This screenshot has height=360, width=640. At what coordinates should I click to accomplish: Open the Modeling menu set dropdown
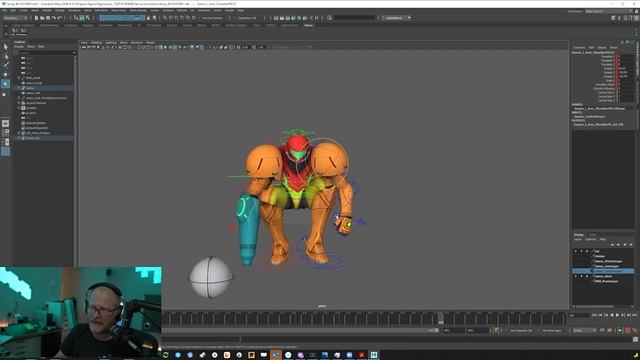click(16, 18)
